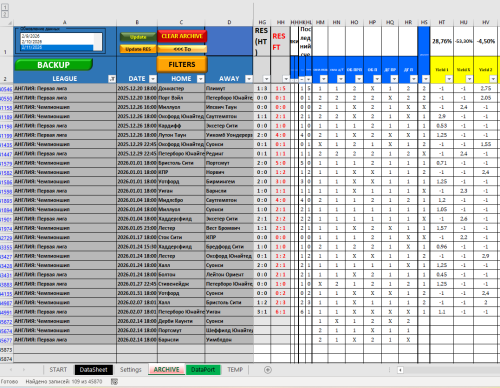Click the 28,76% yield cell

click(x=442, y=41)
